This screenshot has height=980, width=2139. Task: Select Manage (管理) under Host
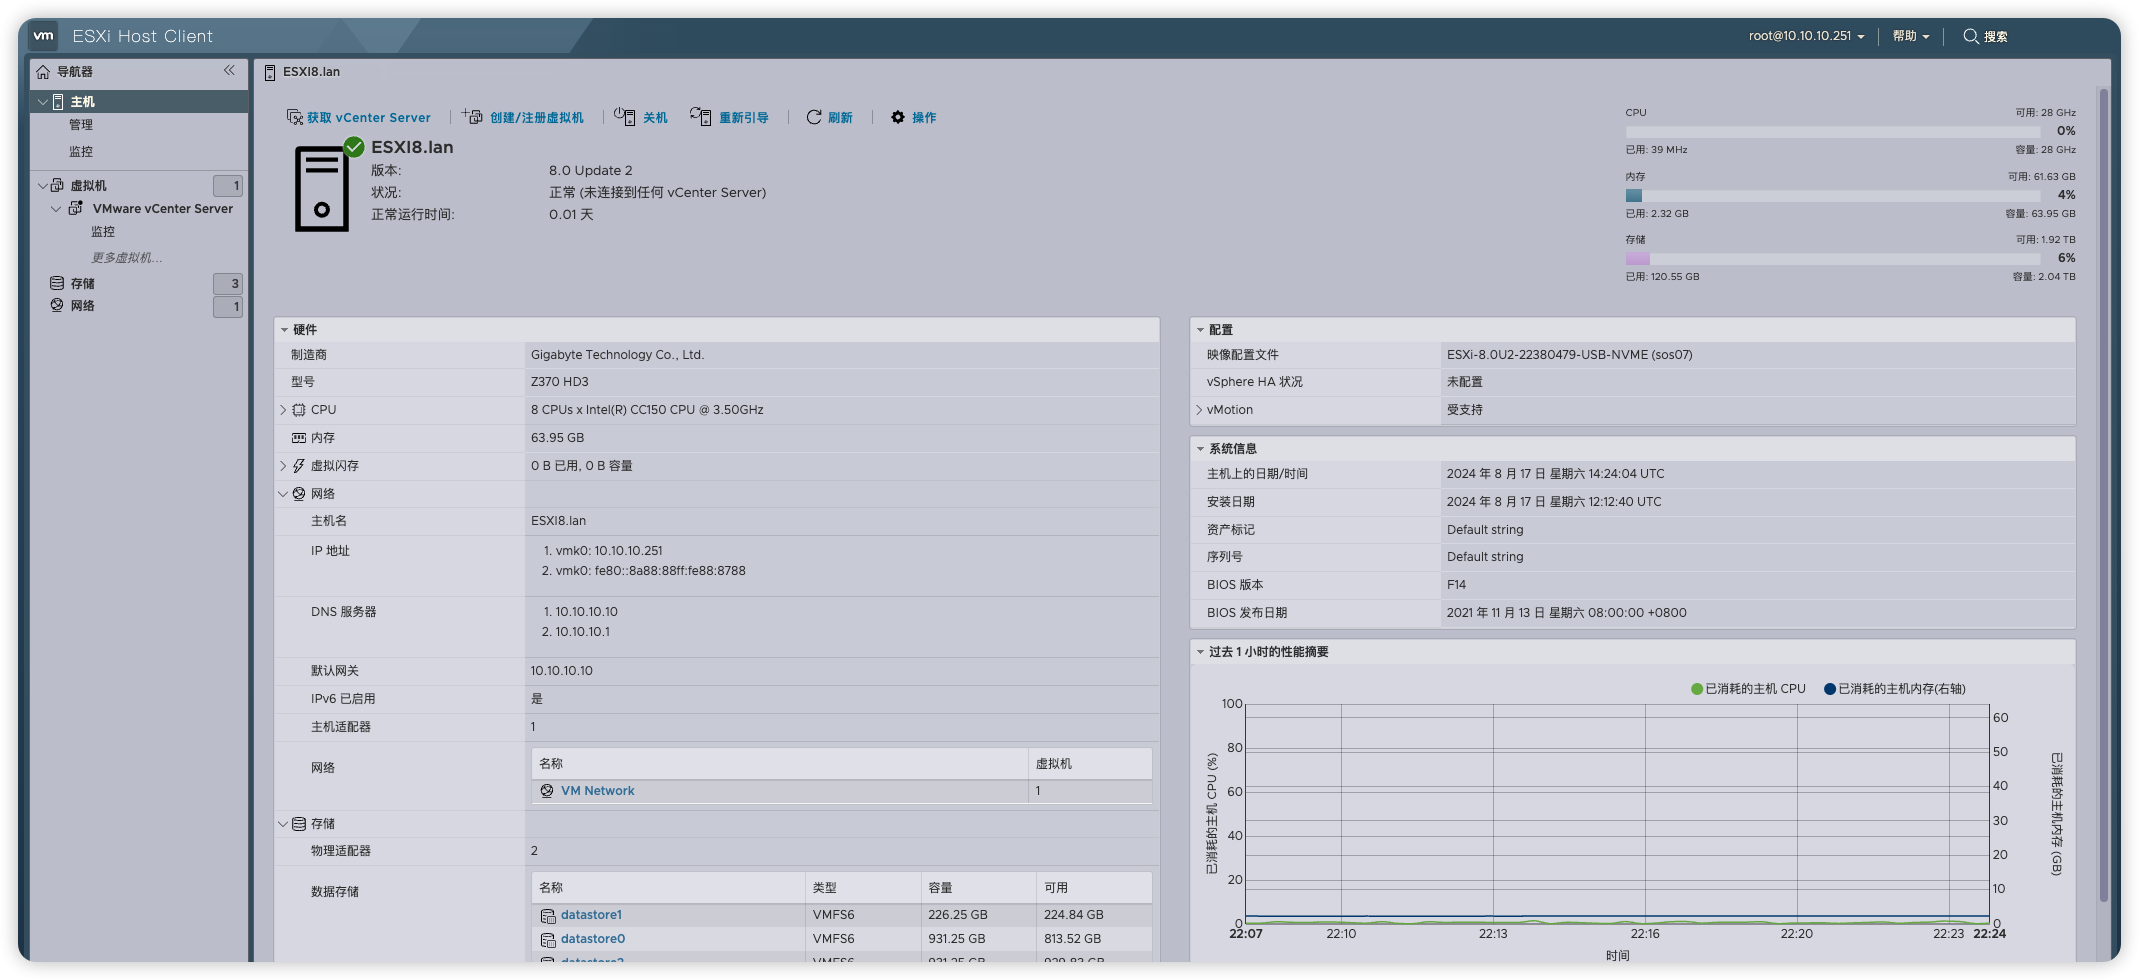click(x=81, y=125)
